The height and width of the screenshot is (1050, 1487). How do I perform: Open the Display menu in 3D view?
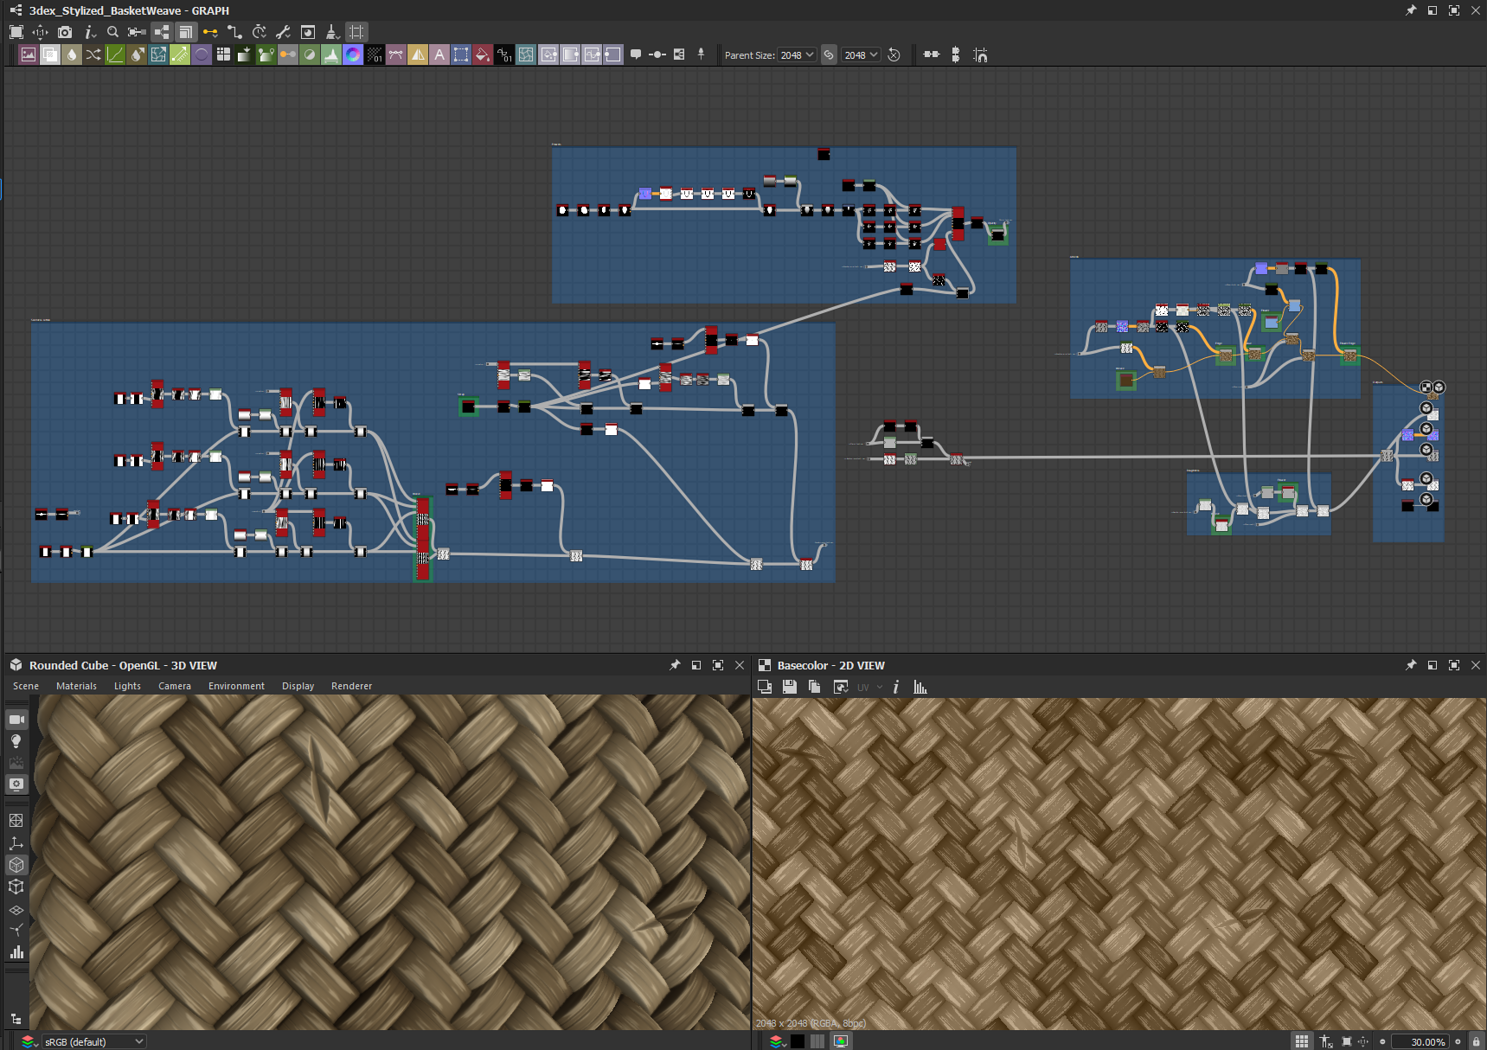(298, 686)
